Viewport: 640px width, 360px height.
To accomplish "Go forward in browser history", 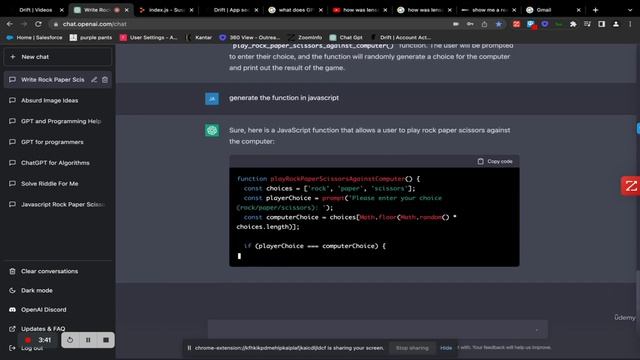I will point(24,24).
